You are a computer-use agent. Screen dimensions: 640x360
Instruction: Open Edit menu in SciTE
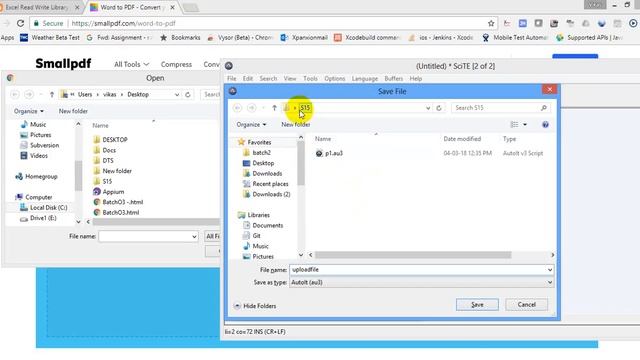pos(248,78)
